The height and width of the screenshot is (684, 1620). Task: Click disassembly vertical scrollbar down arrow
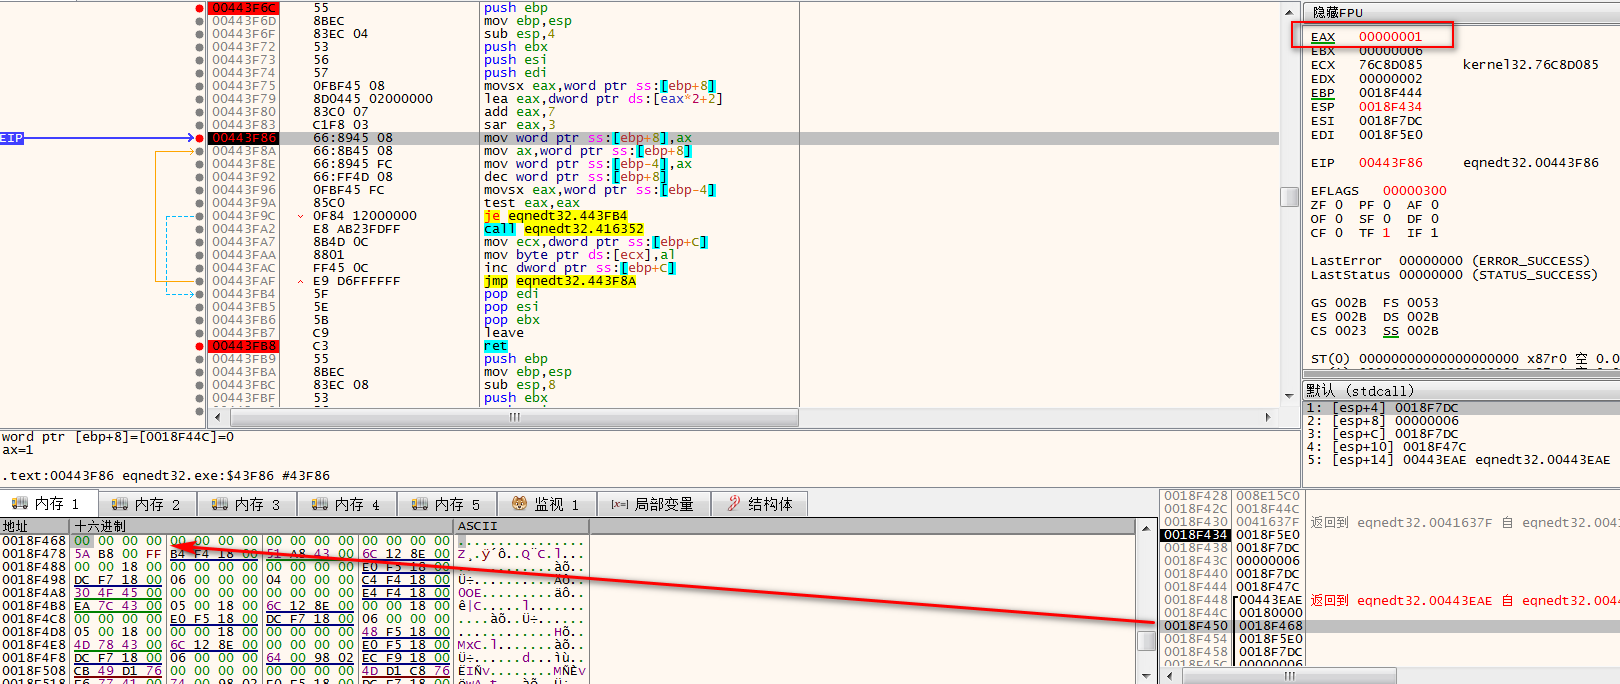coord(1290,397)
